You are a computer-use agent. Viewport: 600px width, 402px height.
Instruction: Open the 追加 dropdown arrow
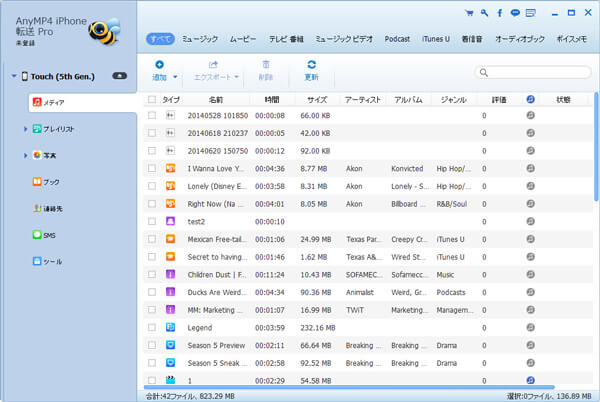(175, 77)
